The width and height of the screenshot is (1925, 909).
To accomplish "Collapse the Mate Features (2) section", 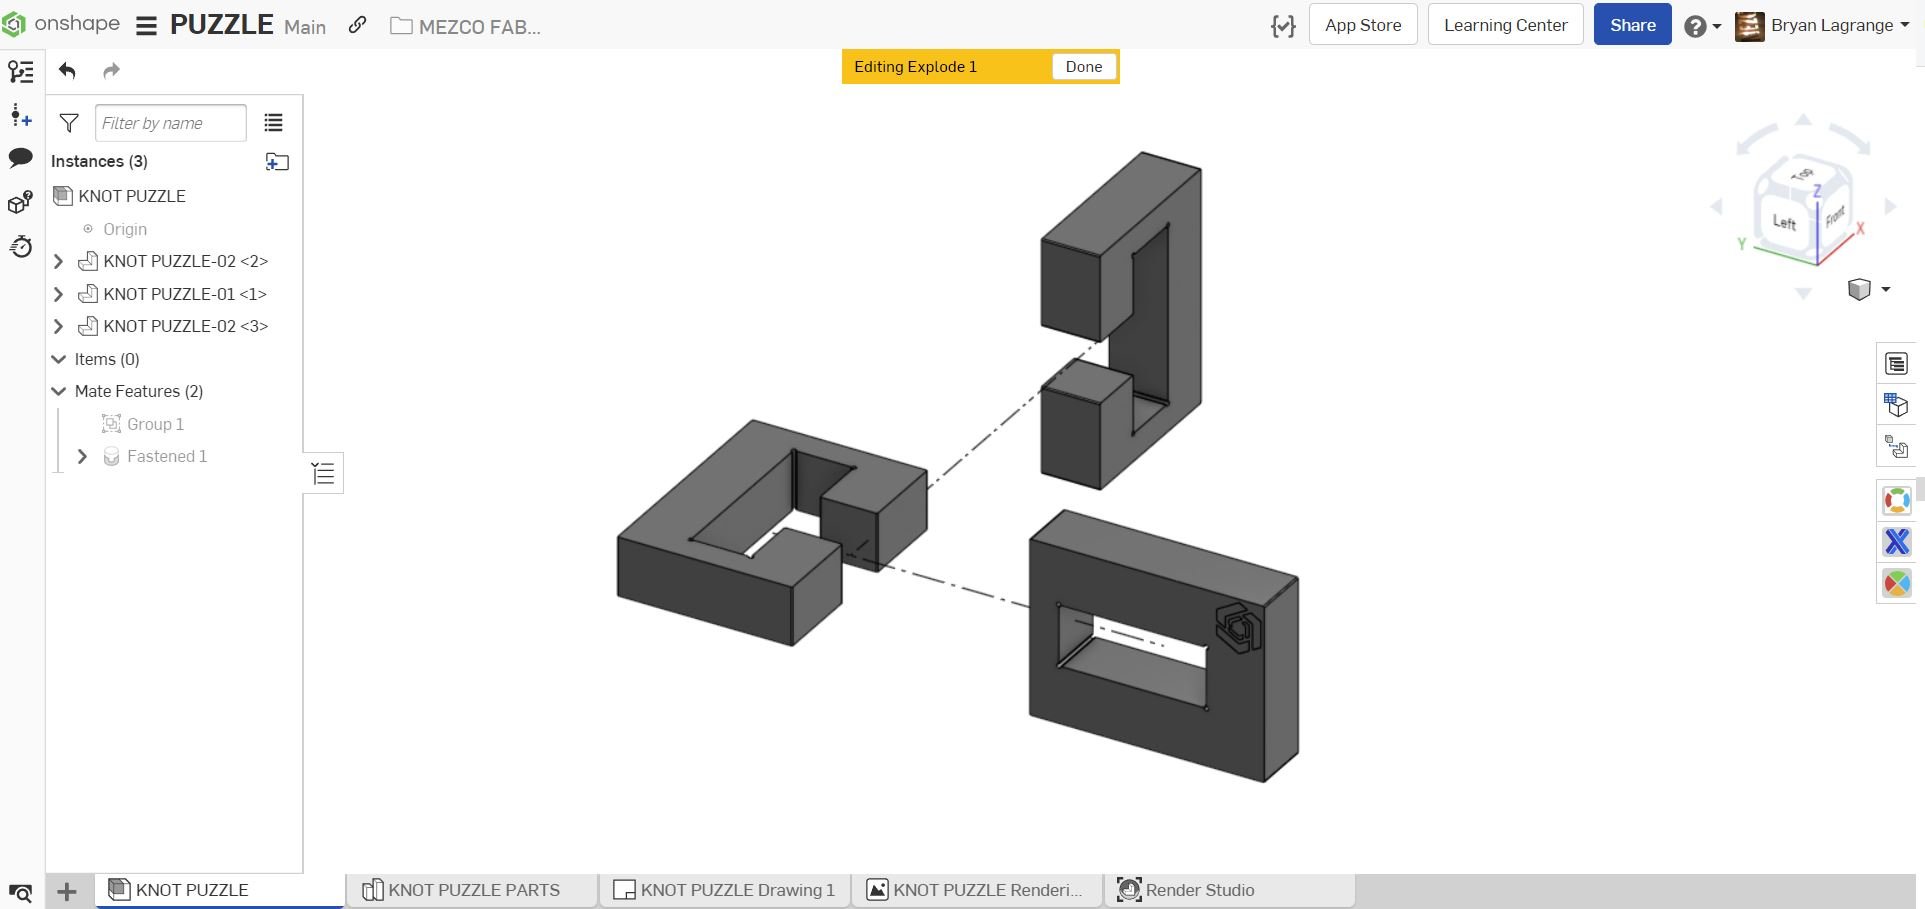I will point(58,391).
